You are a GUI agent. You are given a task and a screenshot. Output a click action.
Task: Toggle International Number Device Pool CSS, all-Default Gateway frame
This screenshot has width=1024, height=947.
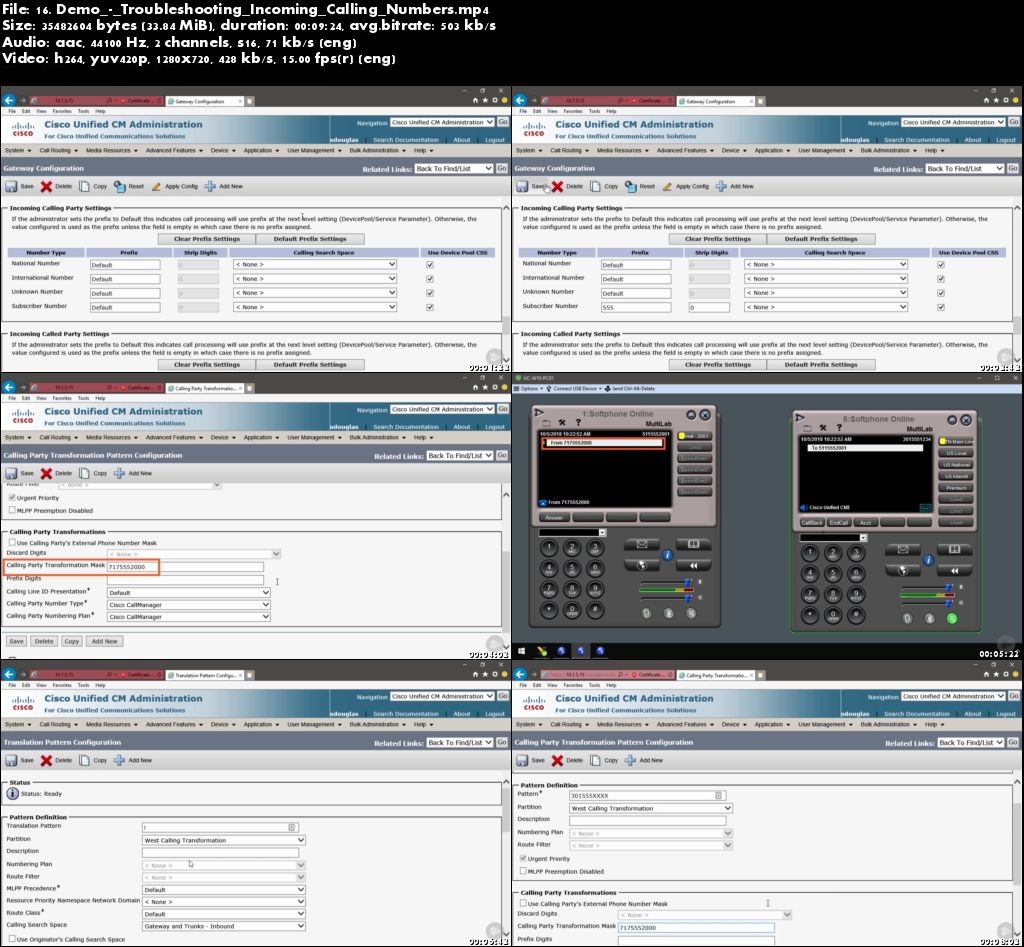pos(430,279)
